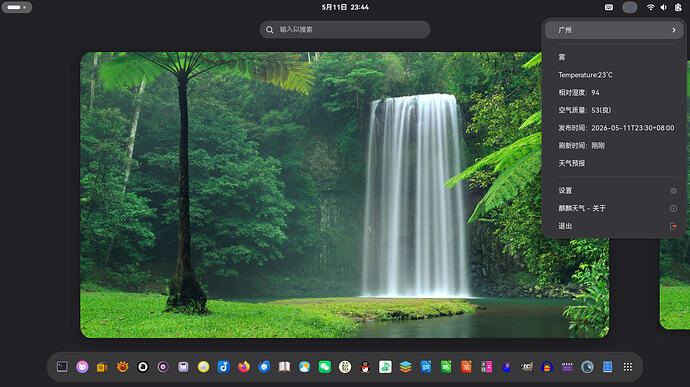Launch QQ penguin from the dock
The height and width of the screenshot is (387, 690).
(x=365, y=367)
